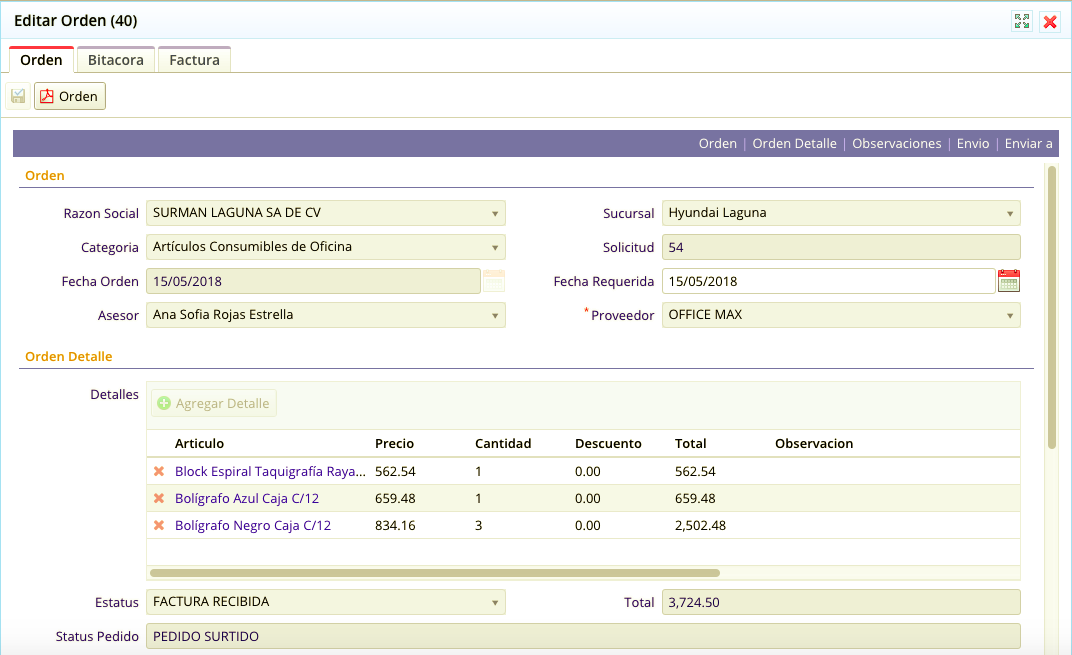
Task: Click the Cantidad column header
Action: 503,443
